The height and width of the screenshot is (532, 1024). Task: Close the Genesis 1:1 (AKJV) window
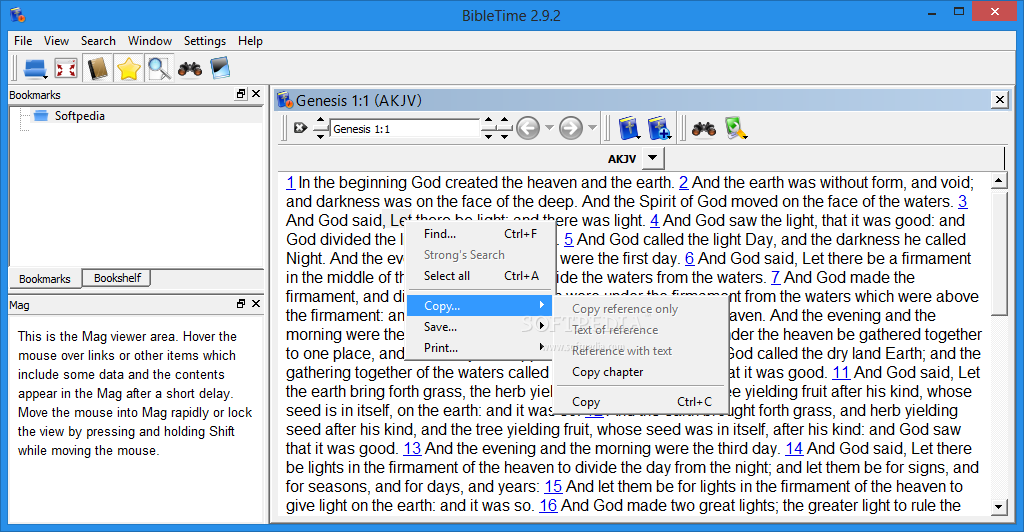coord(999,100)
